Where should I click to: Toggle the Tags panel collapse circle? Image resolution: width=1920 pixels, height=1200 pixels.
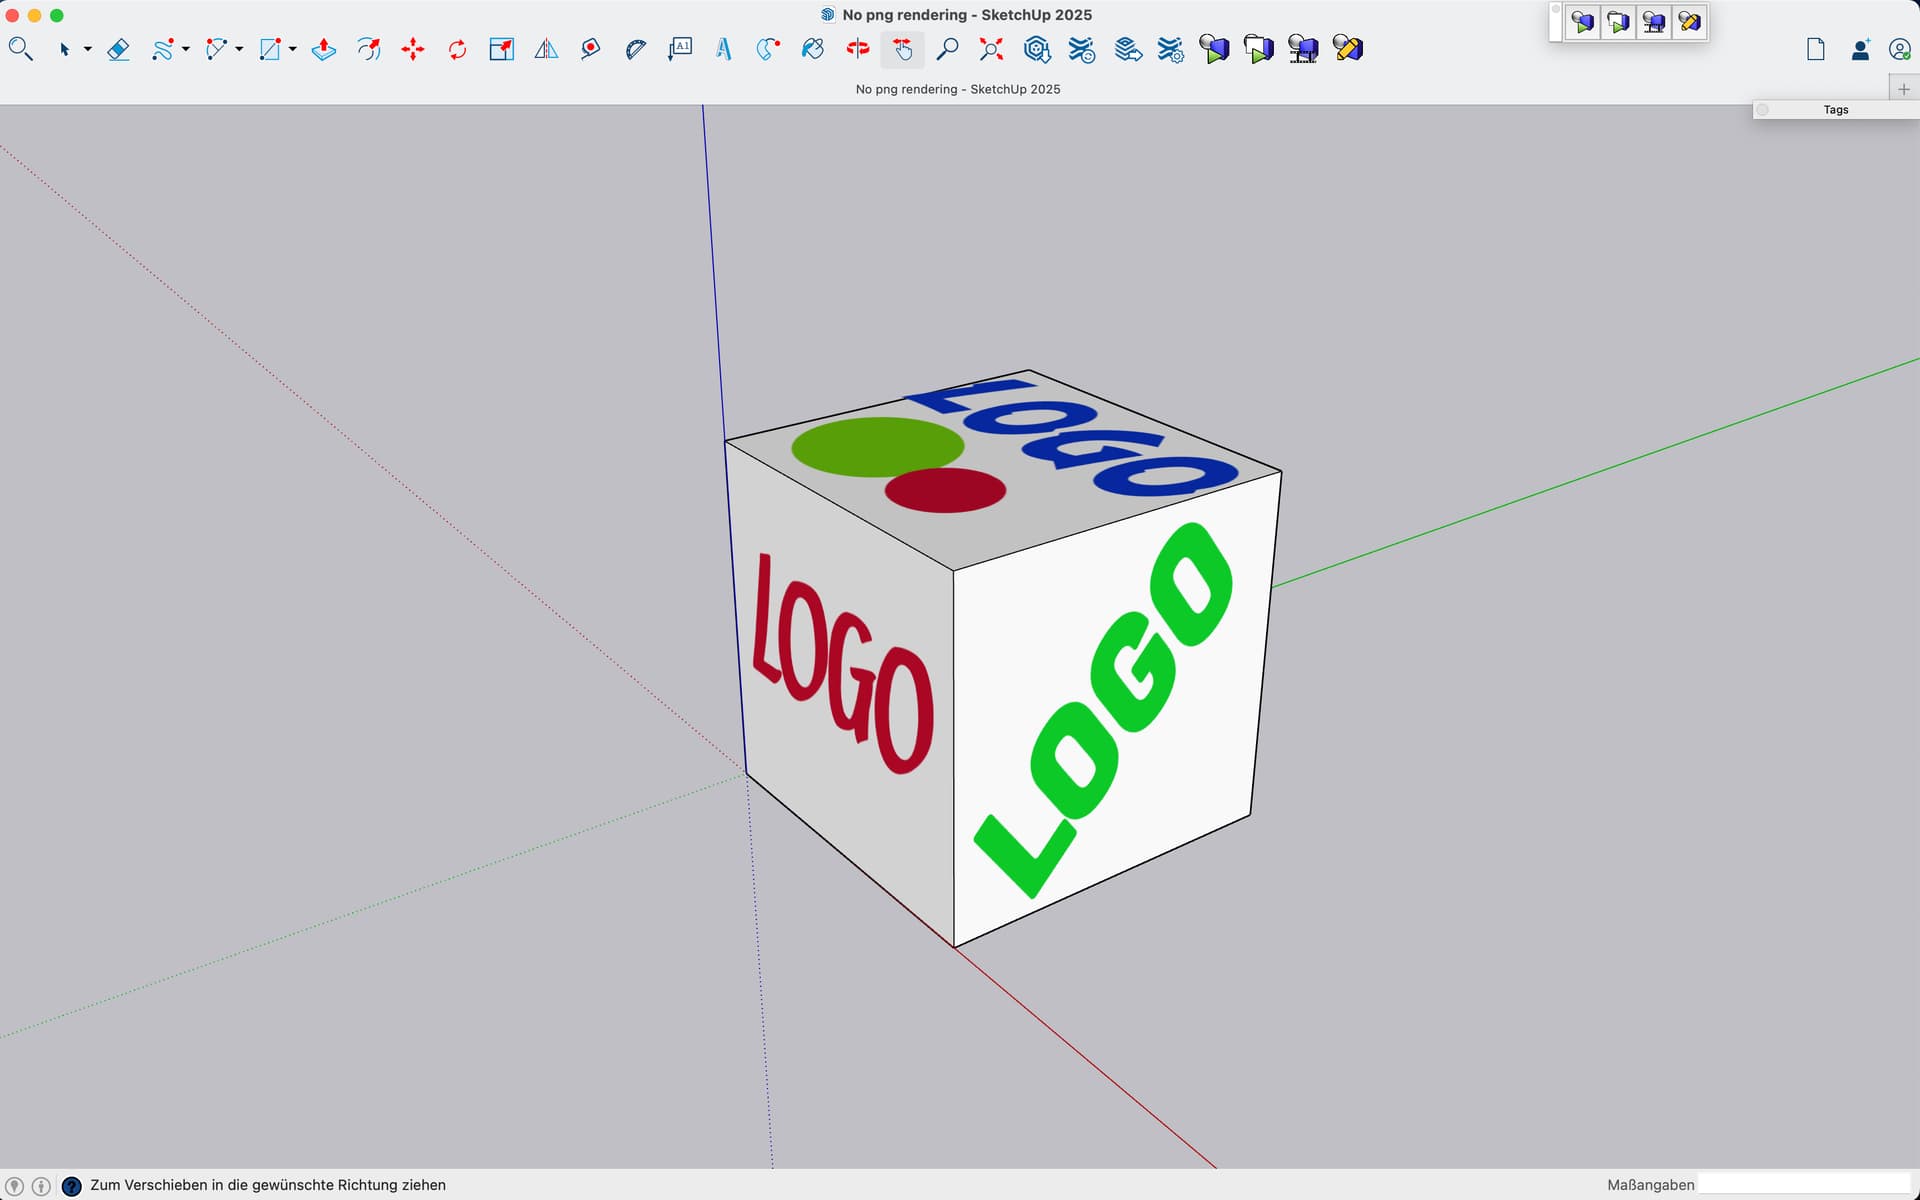(1763, 110)
